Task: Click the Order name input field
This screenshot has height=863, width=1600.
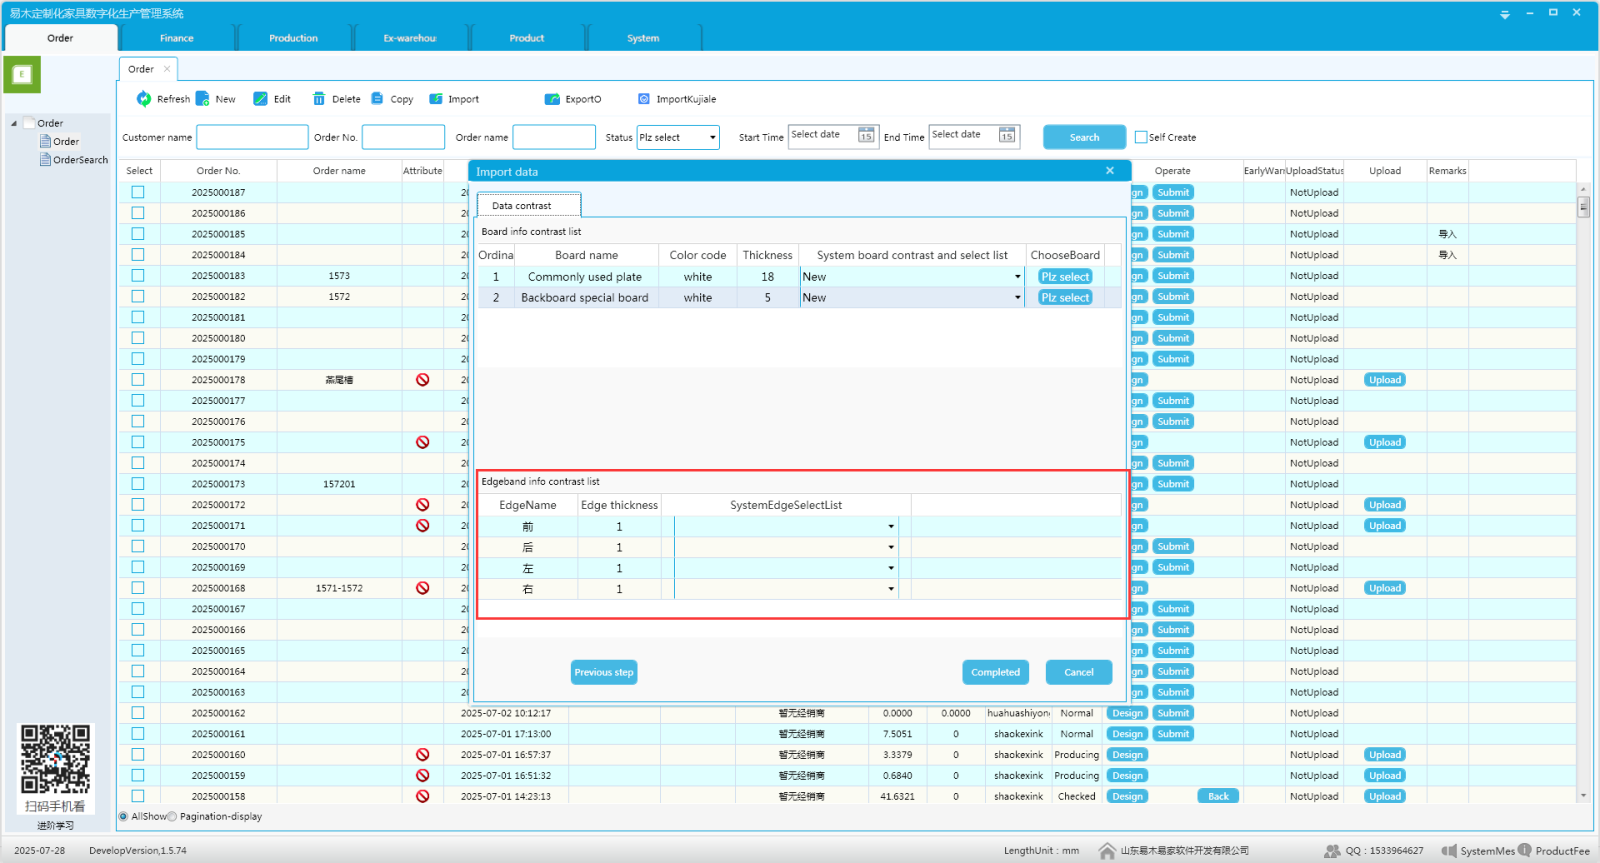Action: 554,137
